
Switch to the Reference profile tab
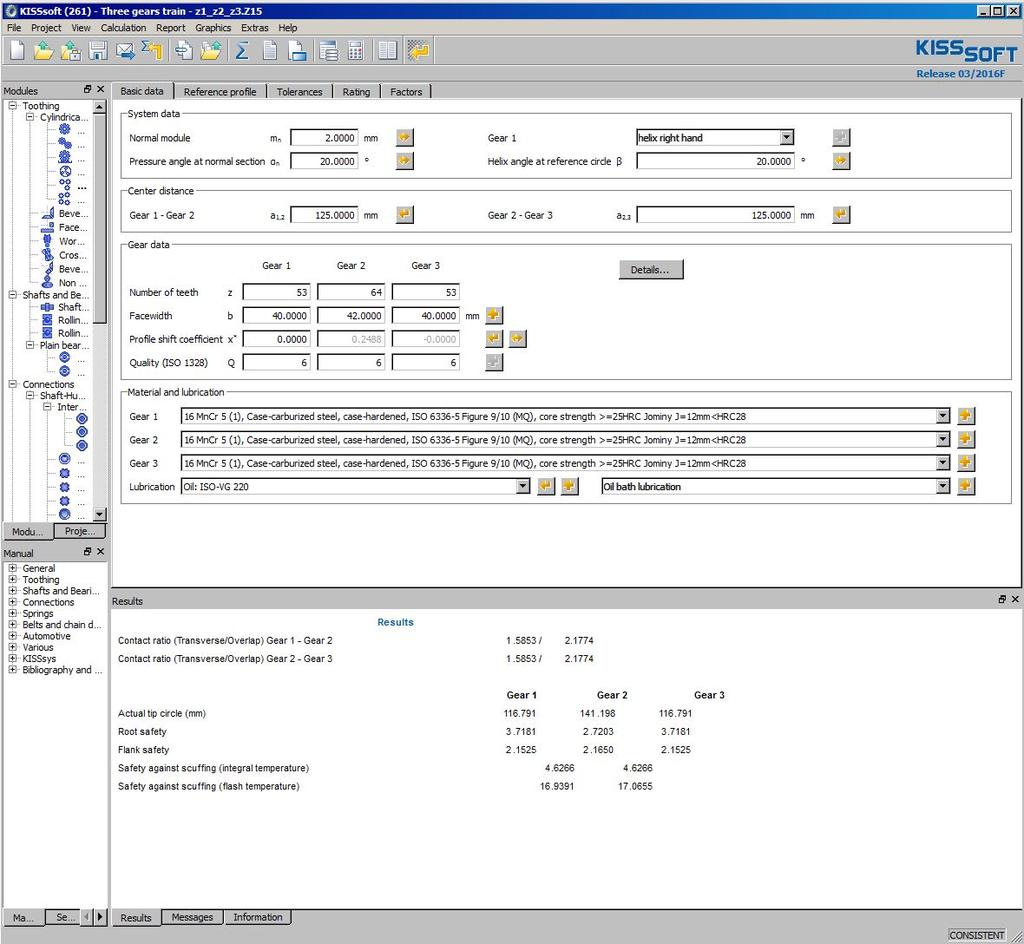[x=220, y=91]
